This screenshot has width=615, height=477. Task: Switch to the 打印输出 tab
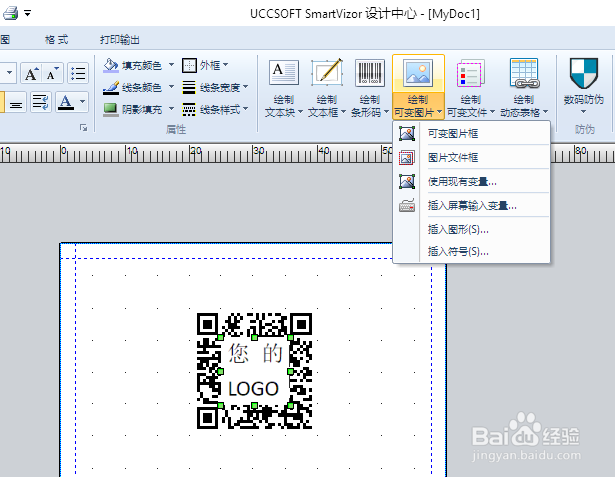120,39
